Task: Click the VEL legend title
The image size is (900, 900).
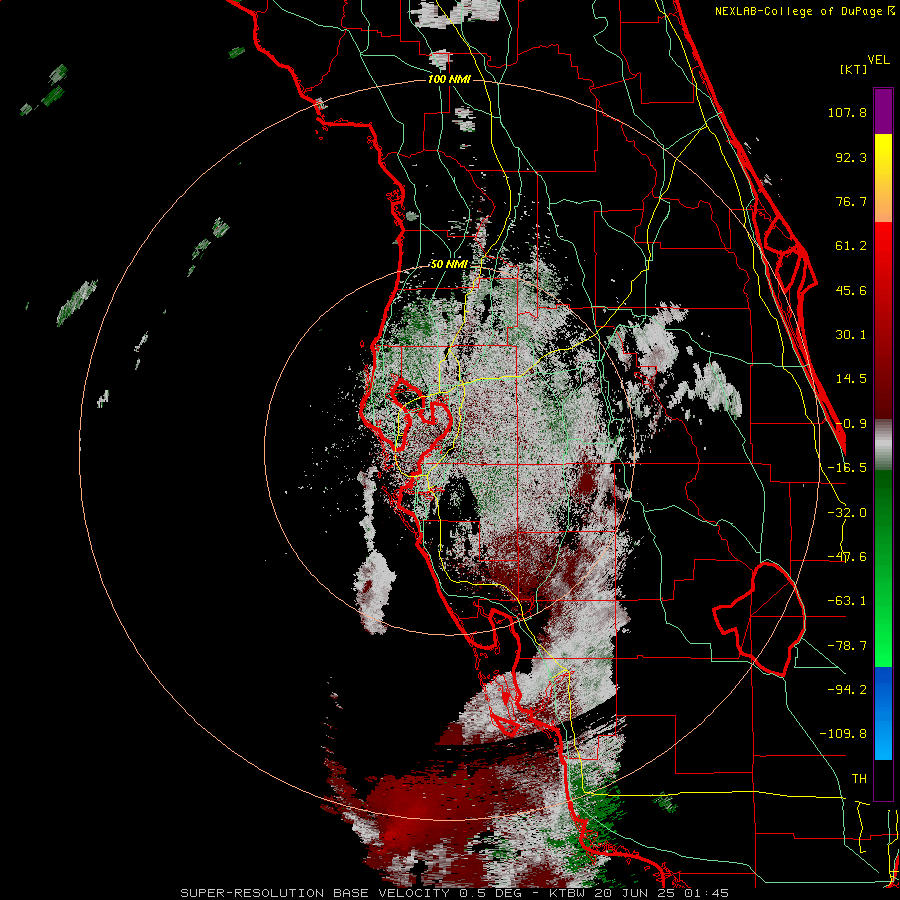Action: [x=878, y=60]
